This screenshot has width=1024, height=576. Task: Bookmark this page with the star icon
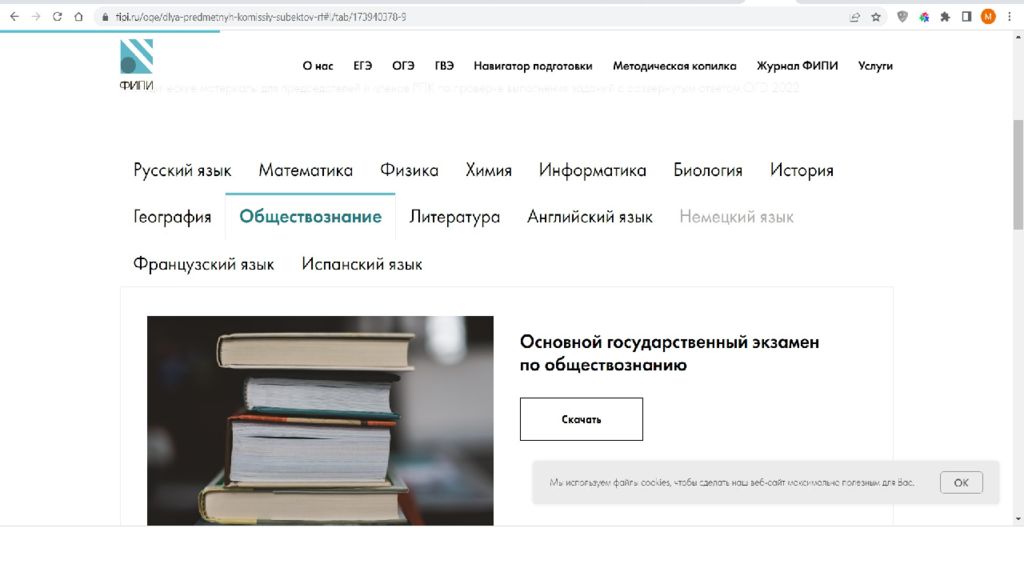point(876,17)
